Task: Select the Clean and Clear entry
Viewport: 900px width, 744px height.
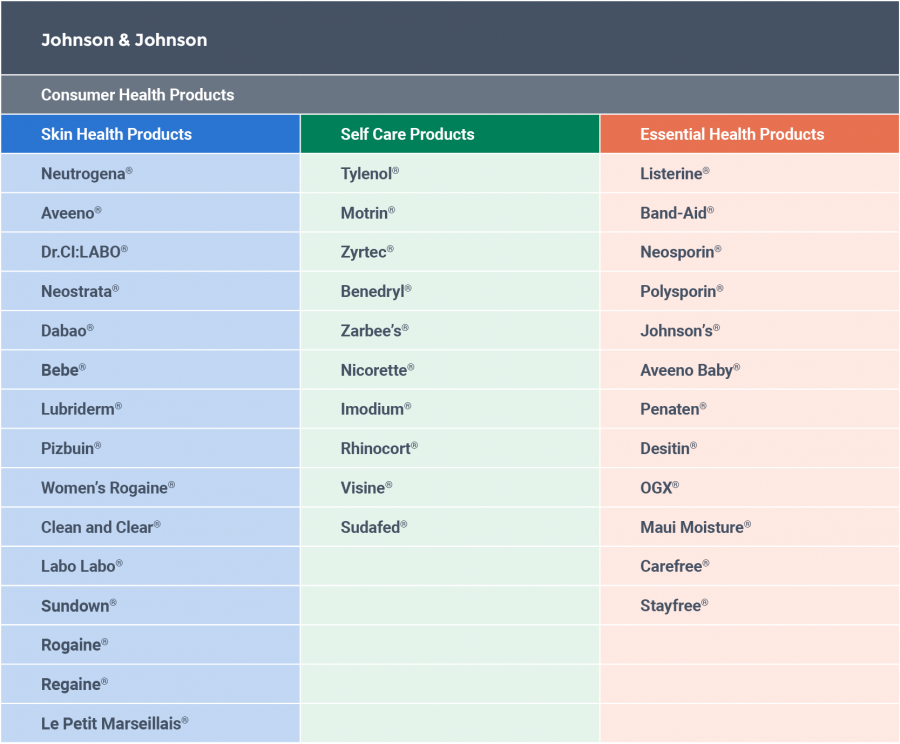Action: pyautogui.click(x=98, y=527)
